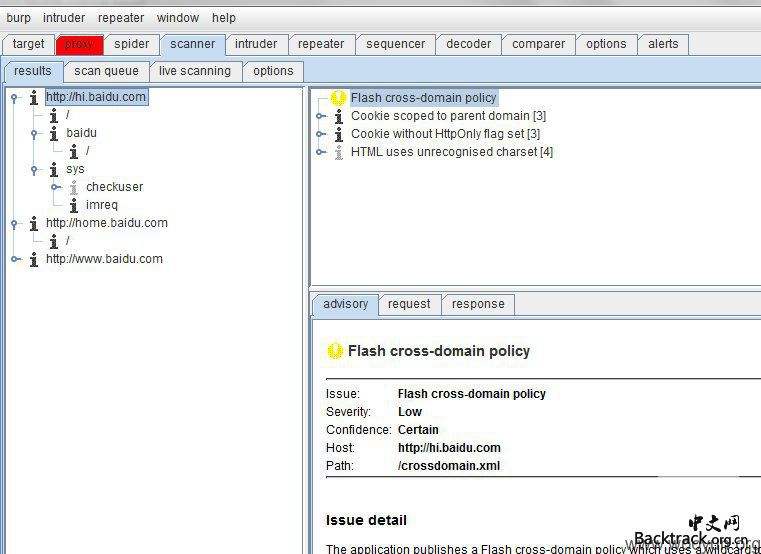Switch to the spider tab

tap(132, 44)
